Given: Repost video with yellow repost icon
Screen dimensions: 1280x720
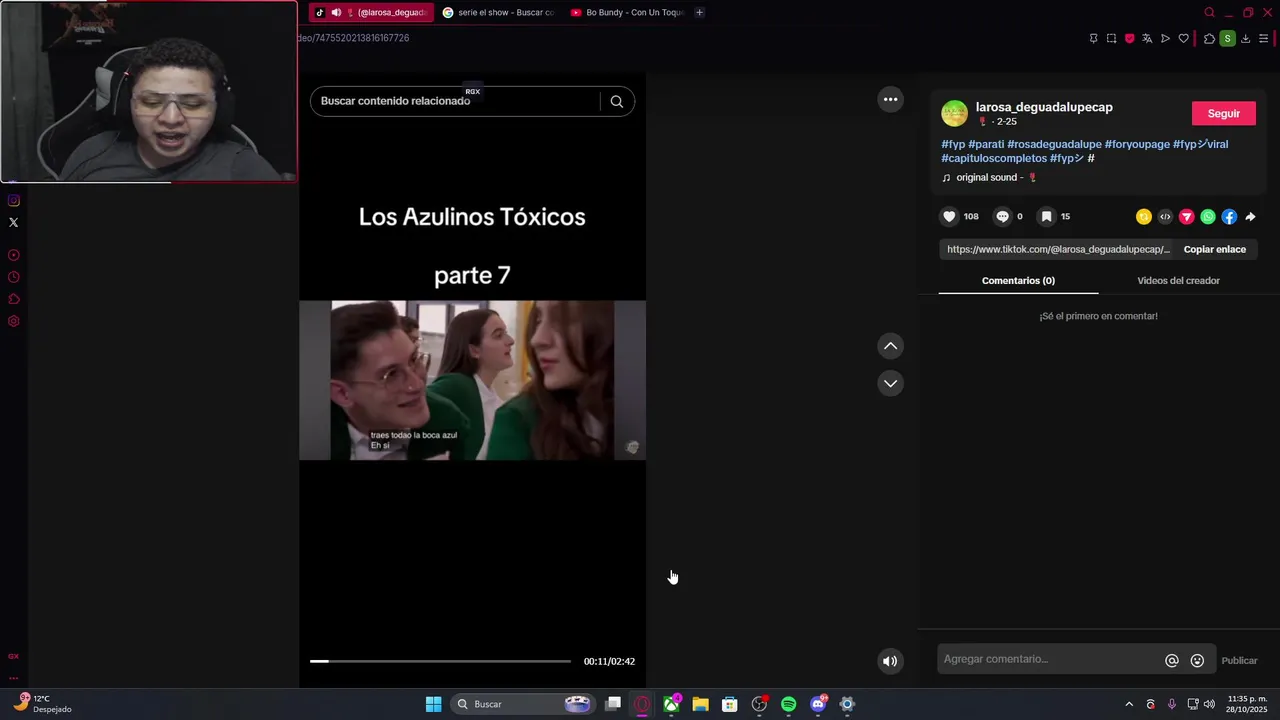Looking at the screenshot, I should (1144, 217).
